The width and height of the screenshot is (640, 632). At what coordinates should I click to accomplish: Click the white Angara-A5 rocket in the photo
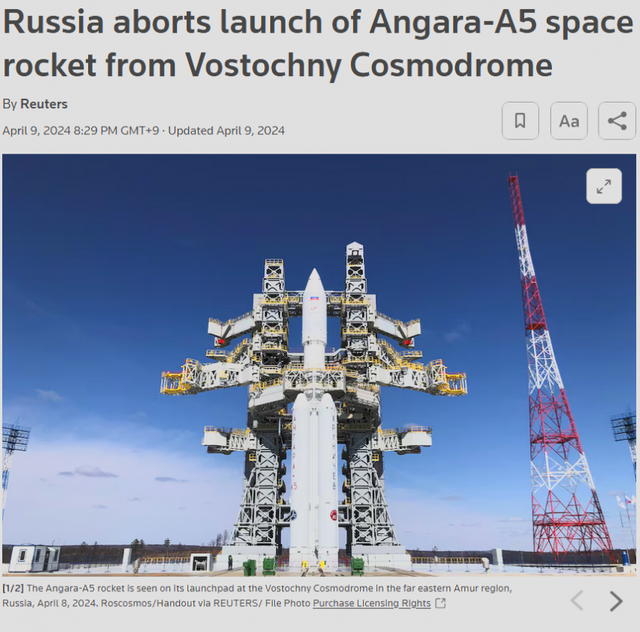pos(314,440)
